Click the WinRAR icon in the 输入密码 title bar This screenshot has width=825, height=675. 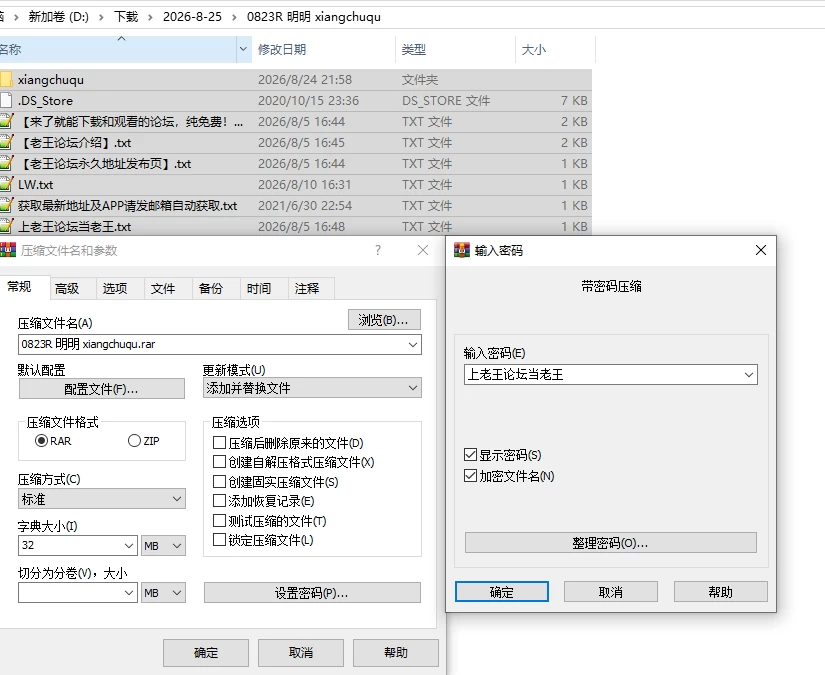coord(461,250)
